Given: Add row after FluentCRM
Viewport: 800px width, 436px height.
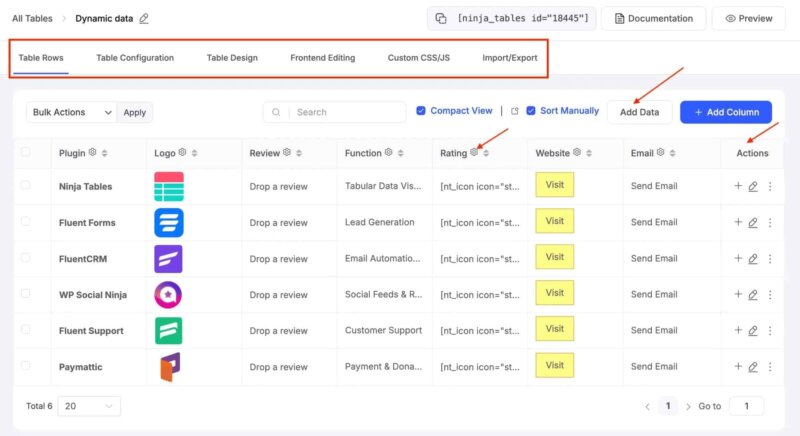Looking at the screenshot, I should click(x=738, y=258).
